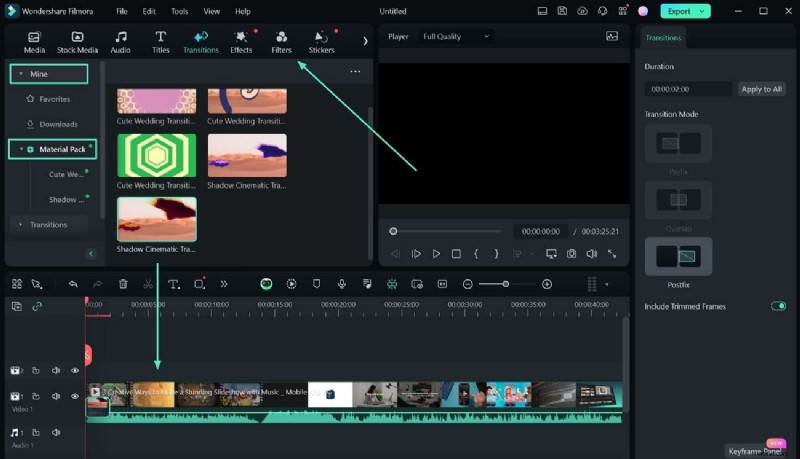Toggle the timeline auto-link icon
The height and width of the screenshot is (459, 800).
click(x=37, y=306)
